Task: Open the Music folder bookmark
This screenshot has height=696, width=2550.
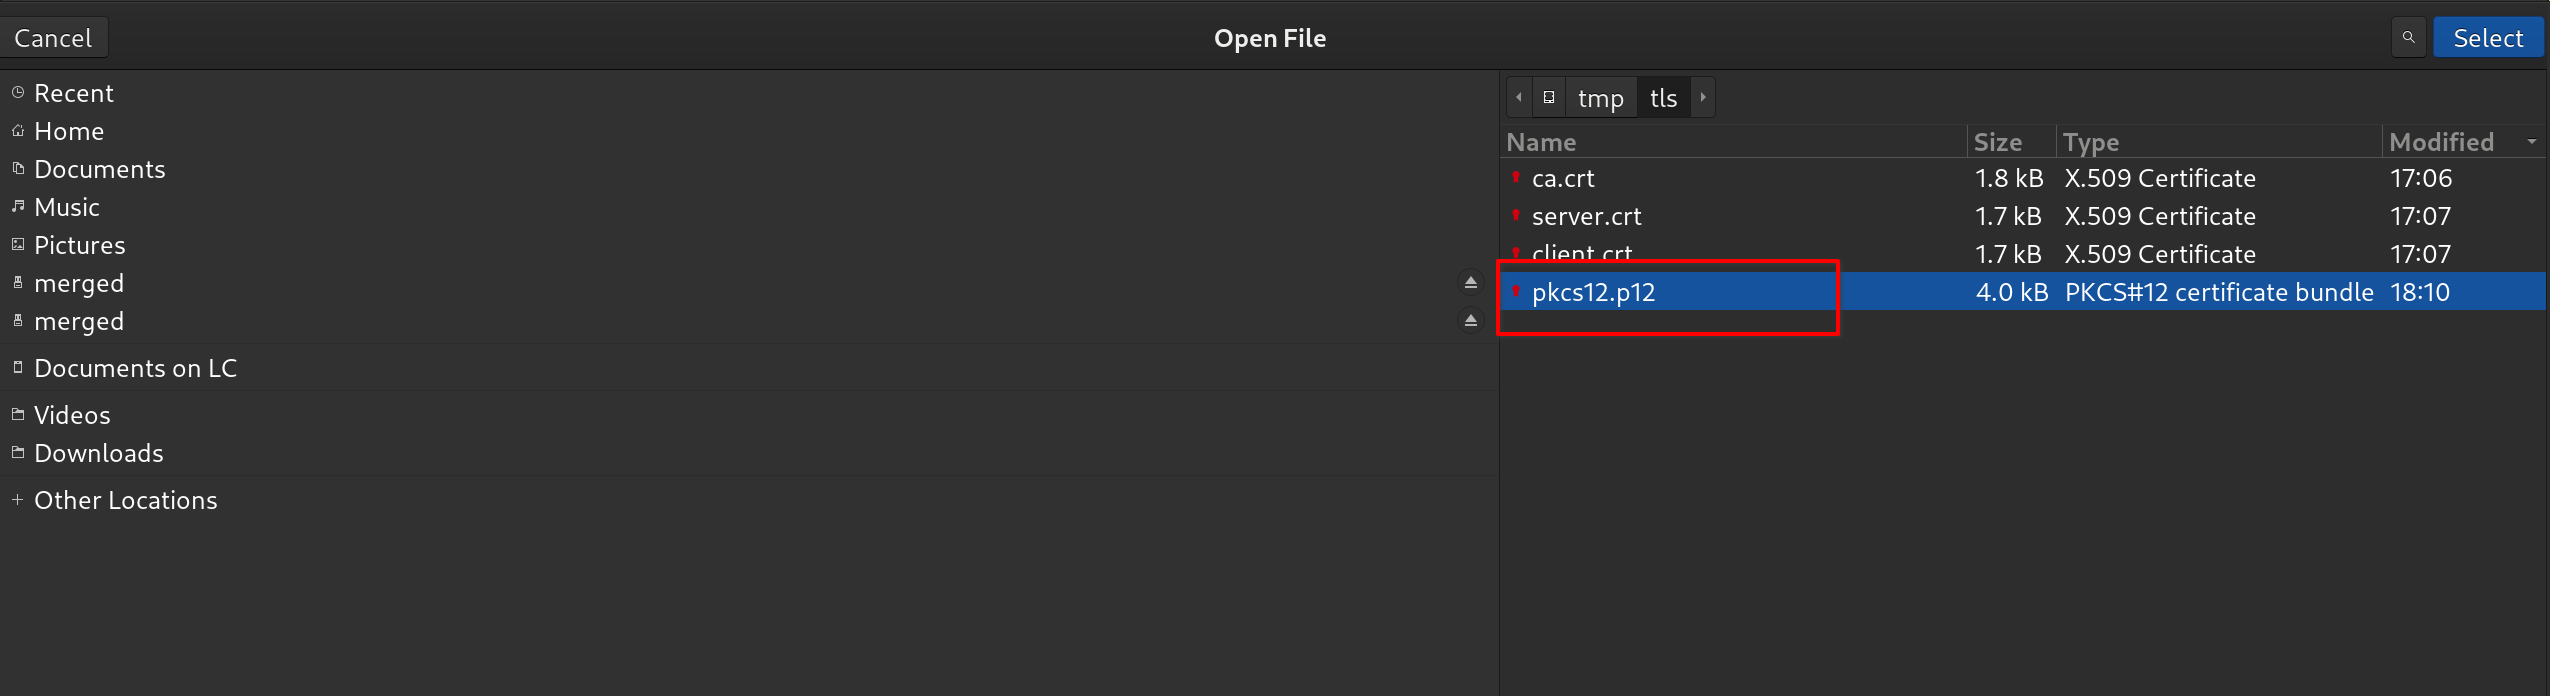Action: pyautogui.click(x=66, y=207)
